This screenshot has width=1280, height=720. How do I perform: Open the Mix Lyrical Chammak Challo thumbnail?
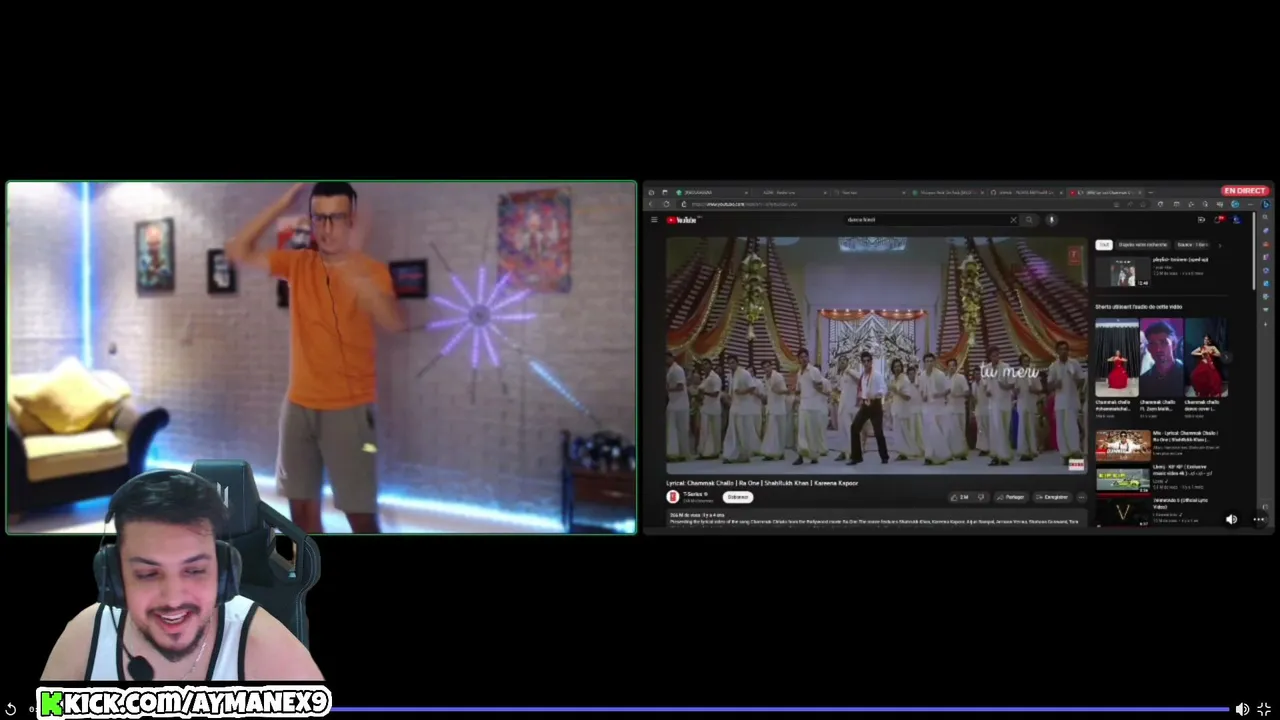click(1122, 446)
